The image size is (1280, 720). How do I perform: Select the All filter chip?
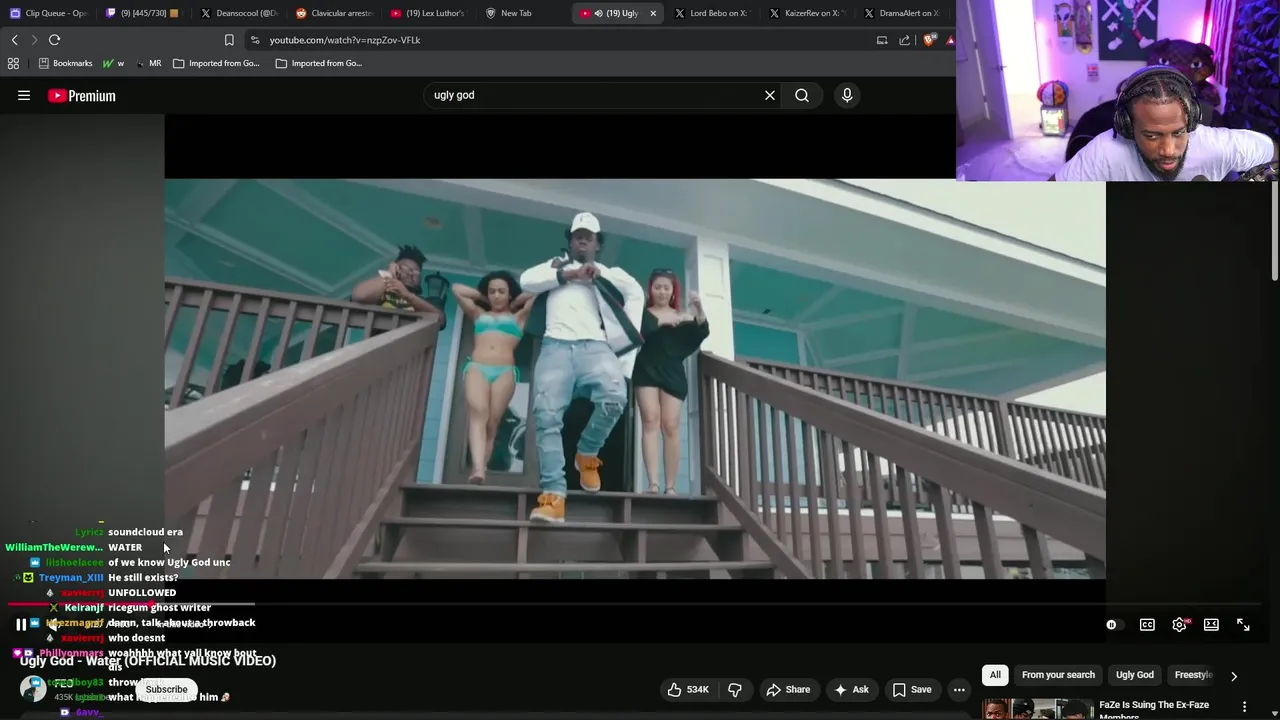point(995,675)
